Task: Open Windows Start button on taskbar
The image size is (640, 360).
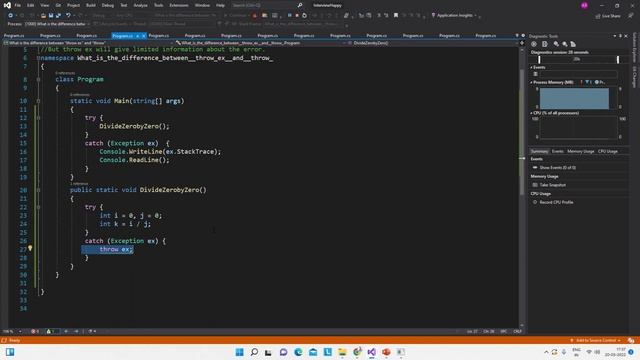Action: click(240, 352)
